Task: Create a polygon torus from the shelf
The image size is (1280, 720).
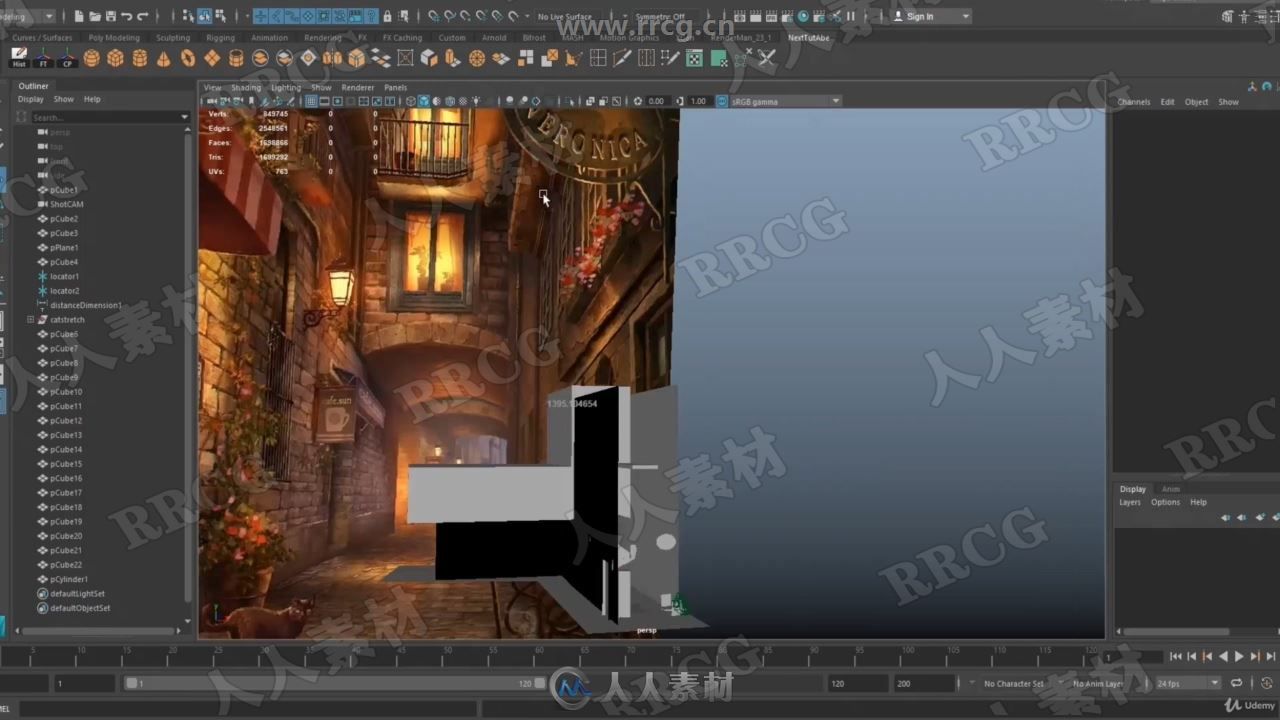Action: pos(187,58)
